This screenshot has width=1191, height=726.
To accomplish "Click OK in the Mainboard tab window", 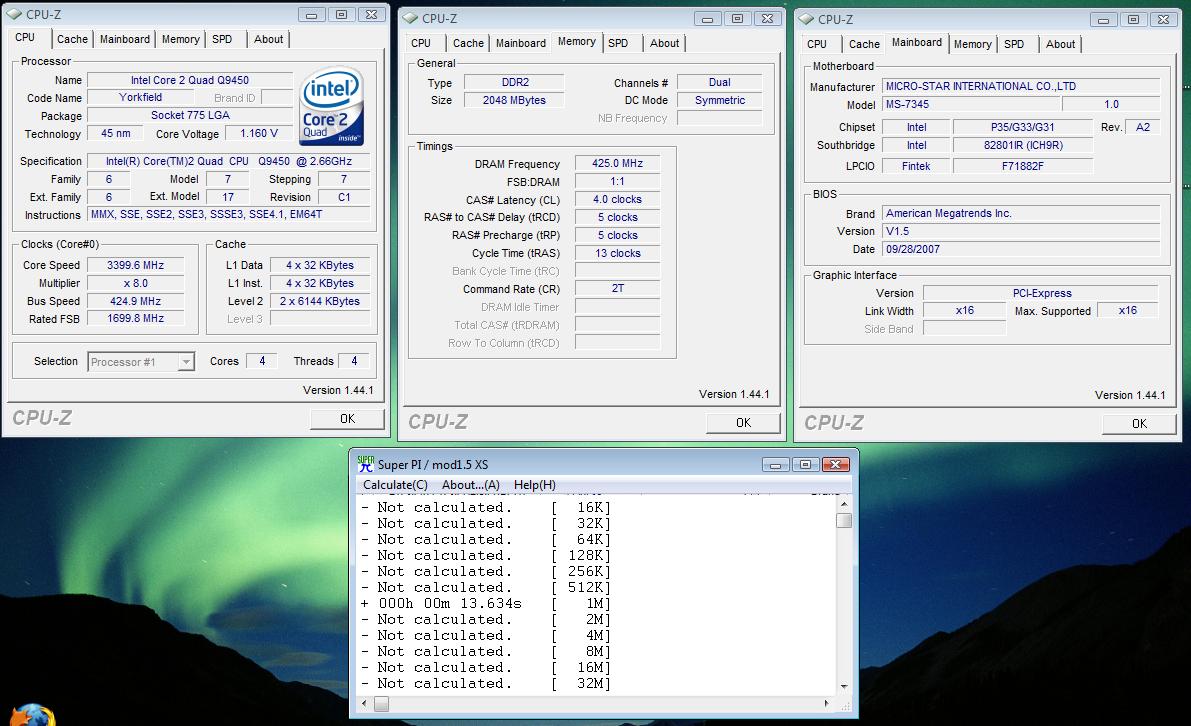I will click(x=1139, y=424).
